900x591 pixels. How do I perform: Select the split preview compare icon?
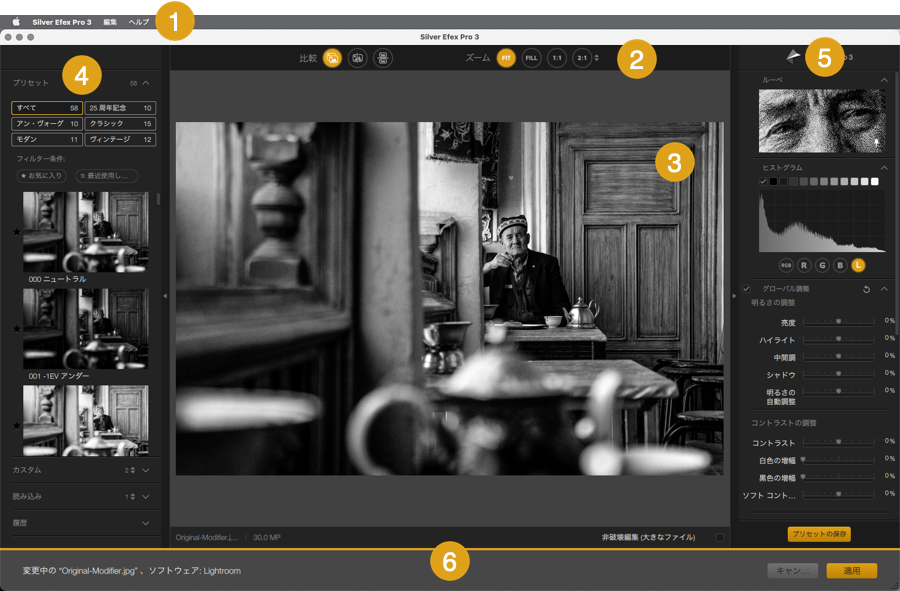[358, 58]
